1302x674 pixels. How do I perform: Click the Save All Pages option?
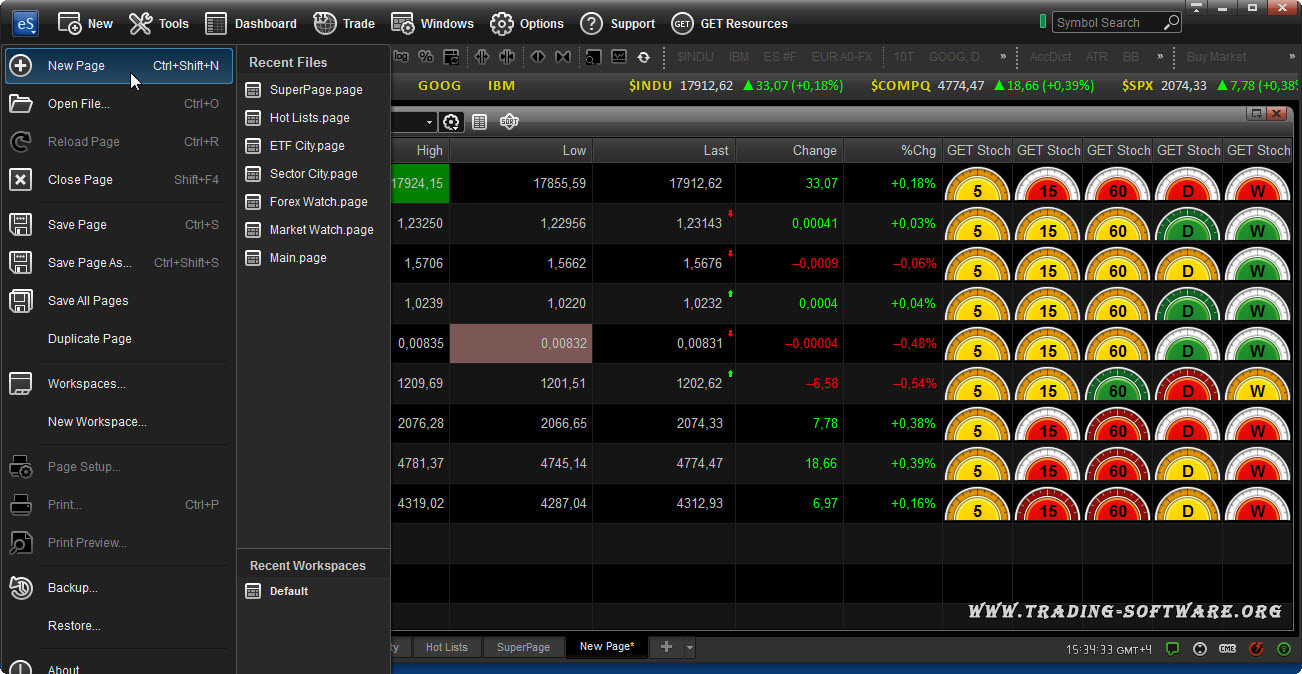click(88, 301)
